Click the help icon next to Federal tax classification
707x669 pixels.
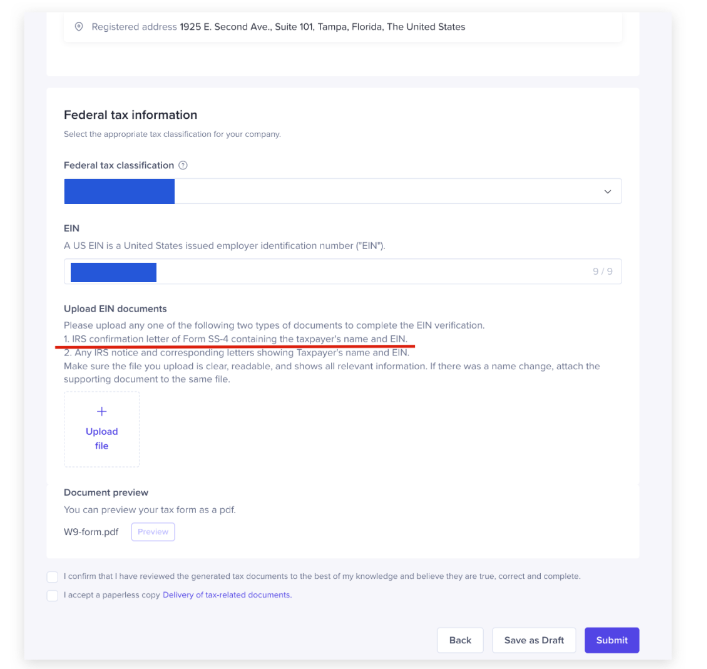pyautogui.click(x=183, y=166)
